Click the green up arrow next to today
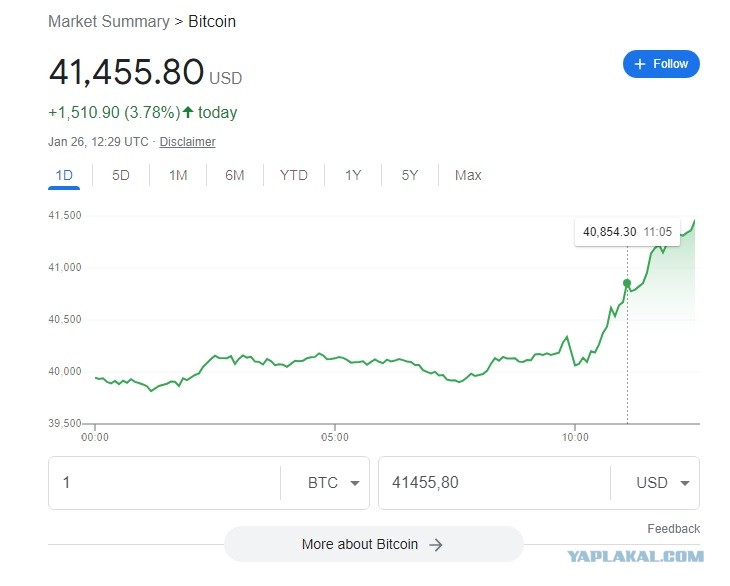 click(x=188, y=112)
